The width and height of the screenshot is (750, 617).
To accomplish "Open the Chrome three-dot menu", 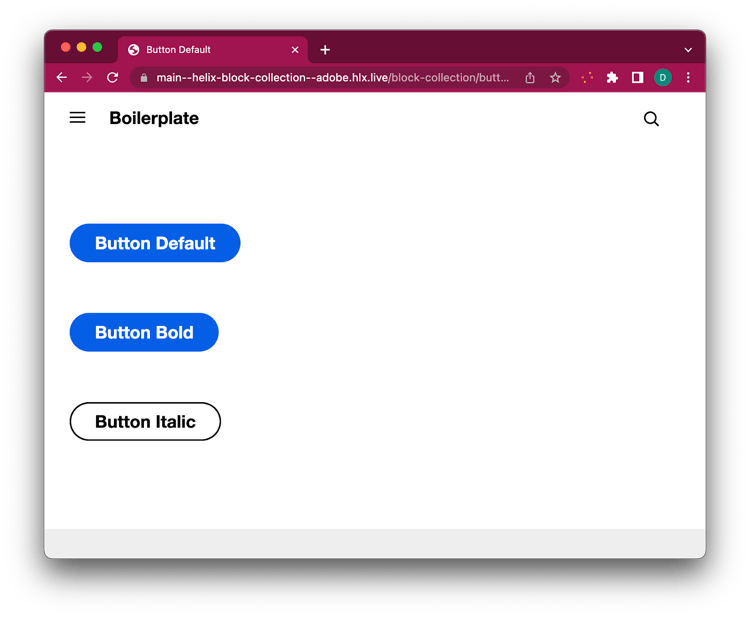I will (688, 77).
